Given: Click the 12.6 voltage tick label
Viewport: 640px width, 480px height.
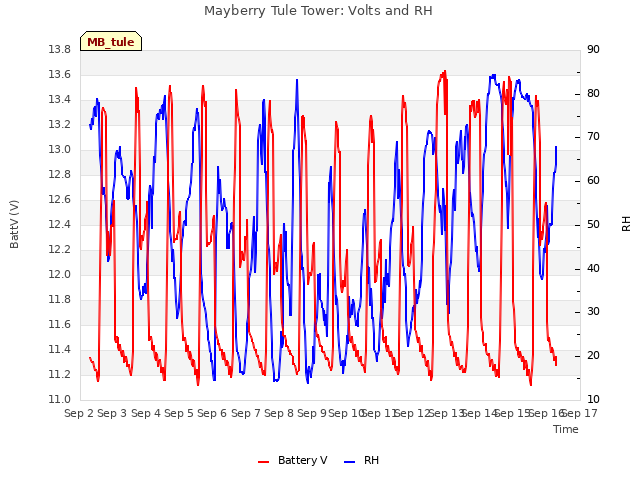Looking at the screenshot, I should [x=59, y=200].
